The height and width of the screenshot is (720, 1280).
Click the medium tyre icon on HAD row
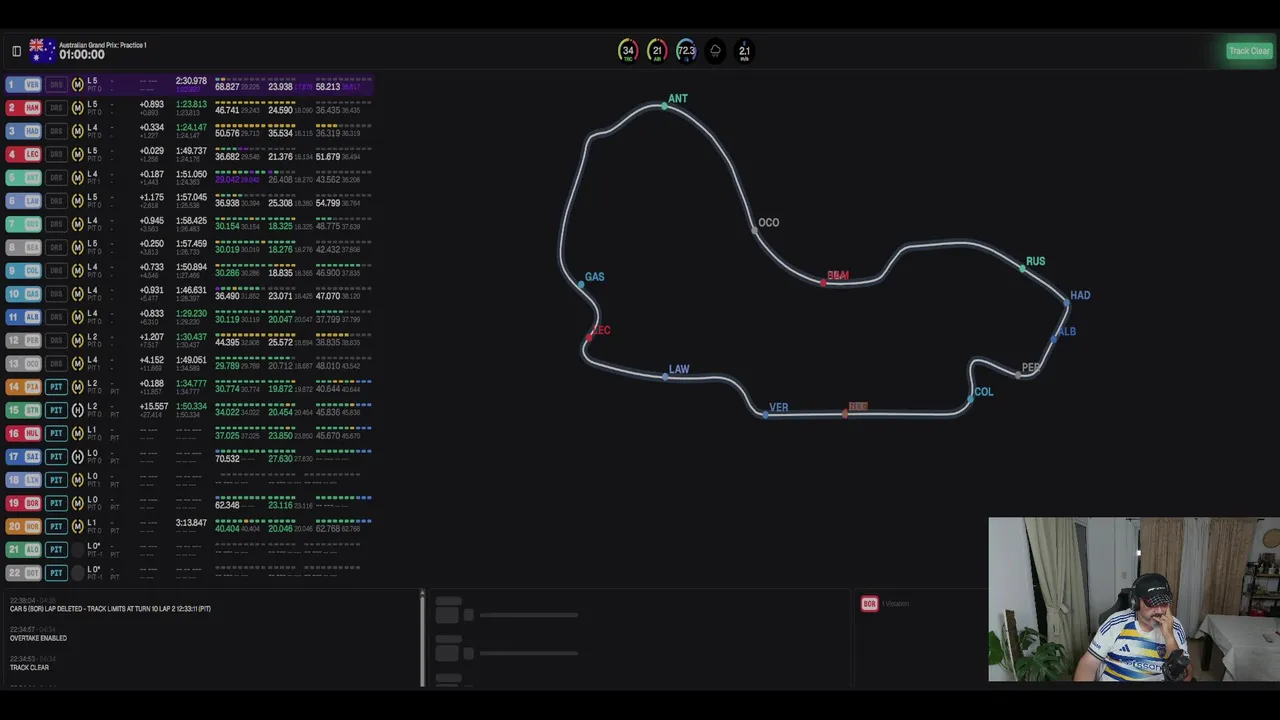(77, 131)
